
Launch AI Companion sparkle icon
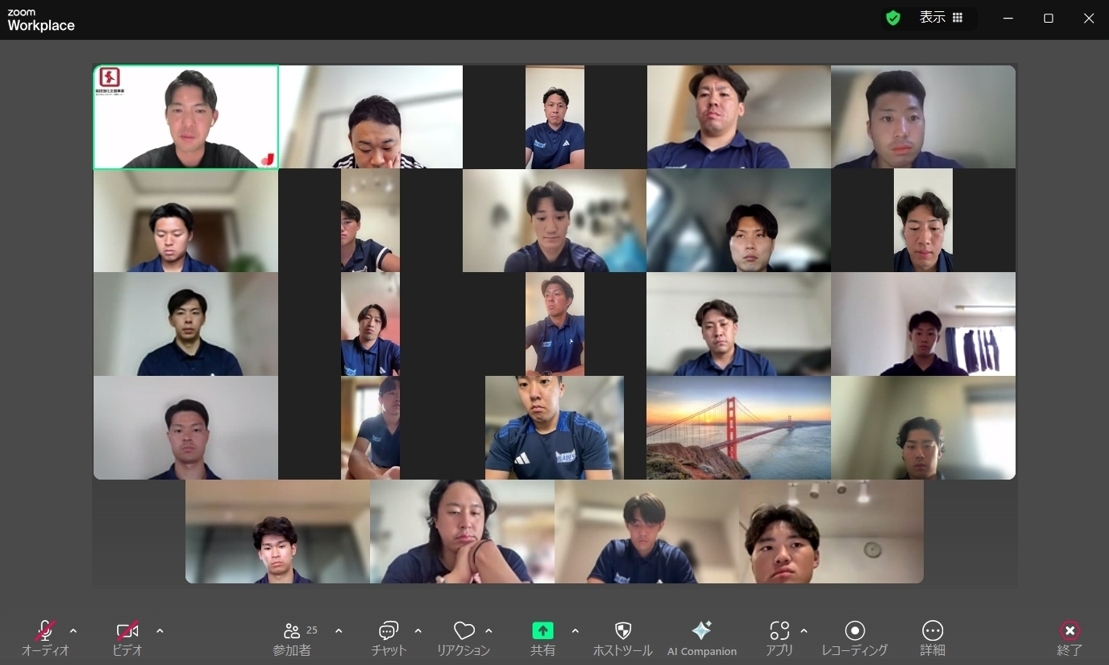coord(702,637)
